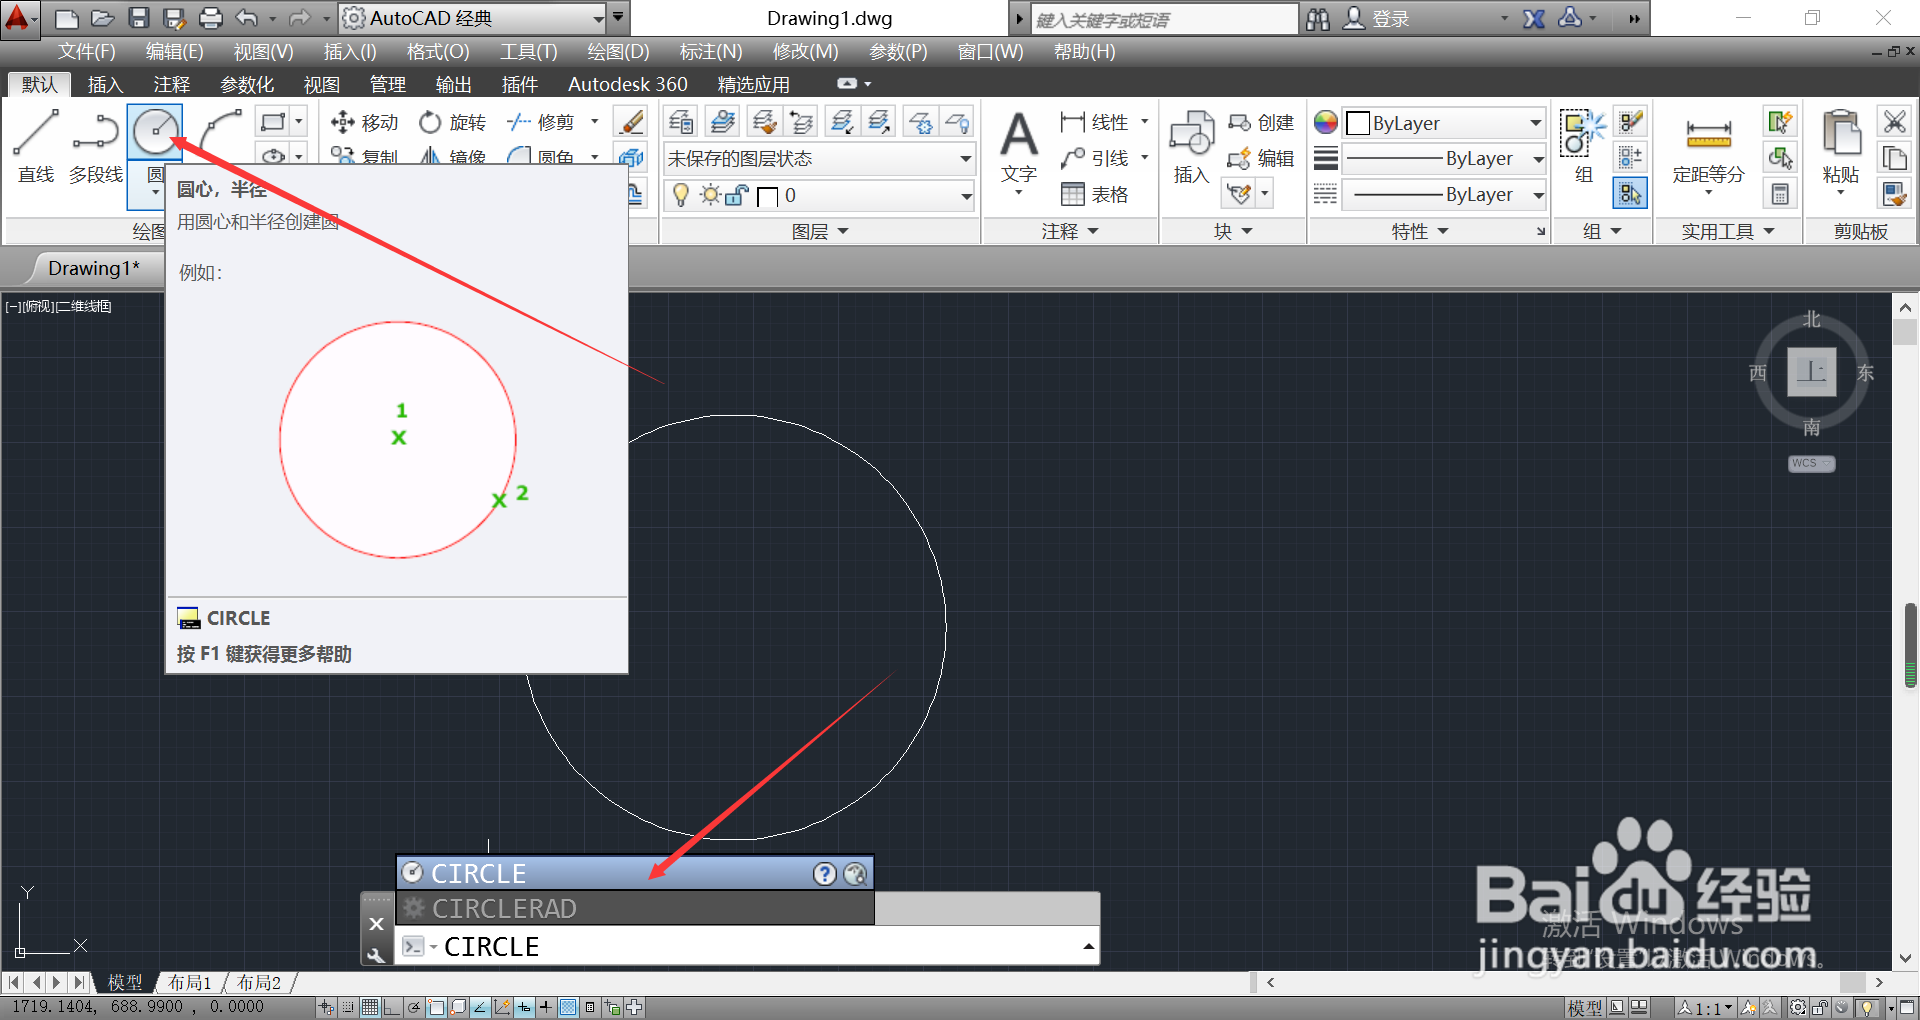Expand the 注释 panel
Screen dimensions: 1920x1020
point(1070,231)
